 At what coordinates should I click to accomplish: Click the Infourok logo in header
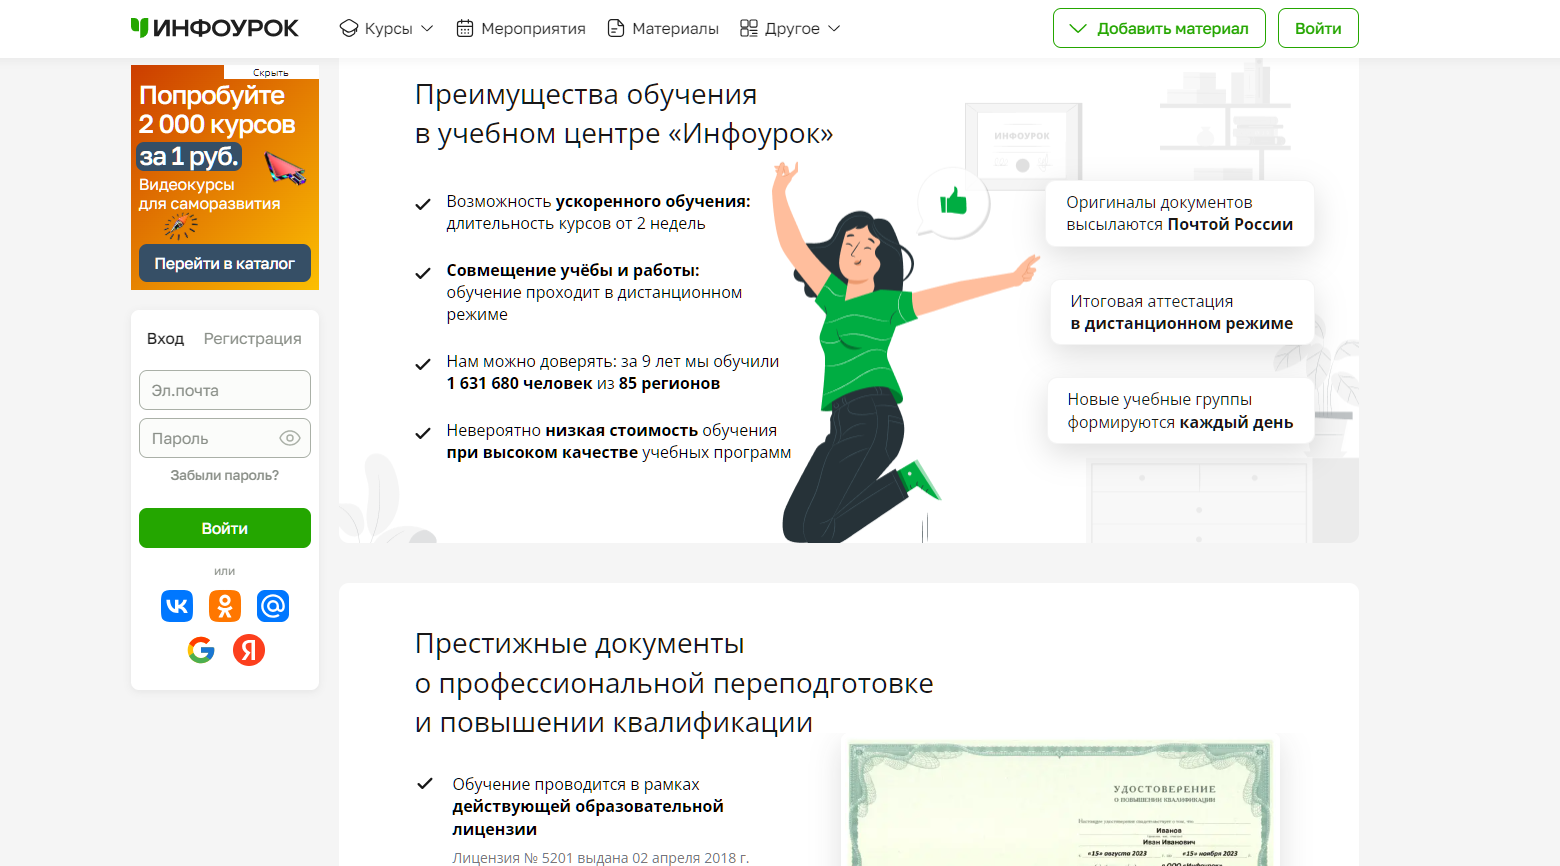pos(214,28)
